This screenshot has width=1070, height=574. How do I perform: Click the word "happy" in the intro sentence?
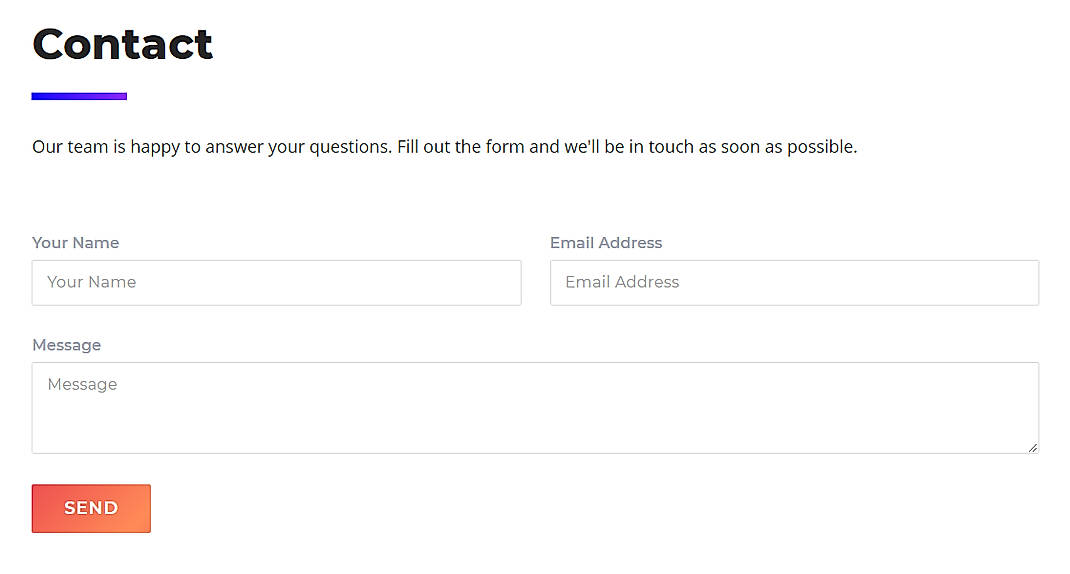click(155, 148)
